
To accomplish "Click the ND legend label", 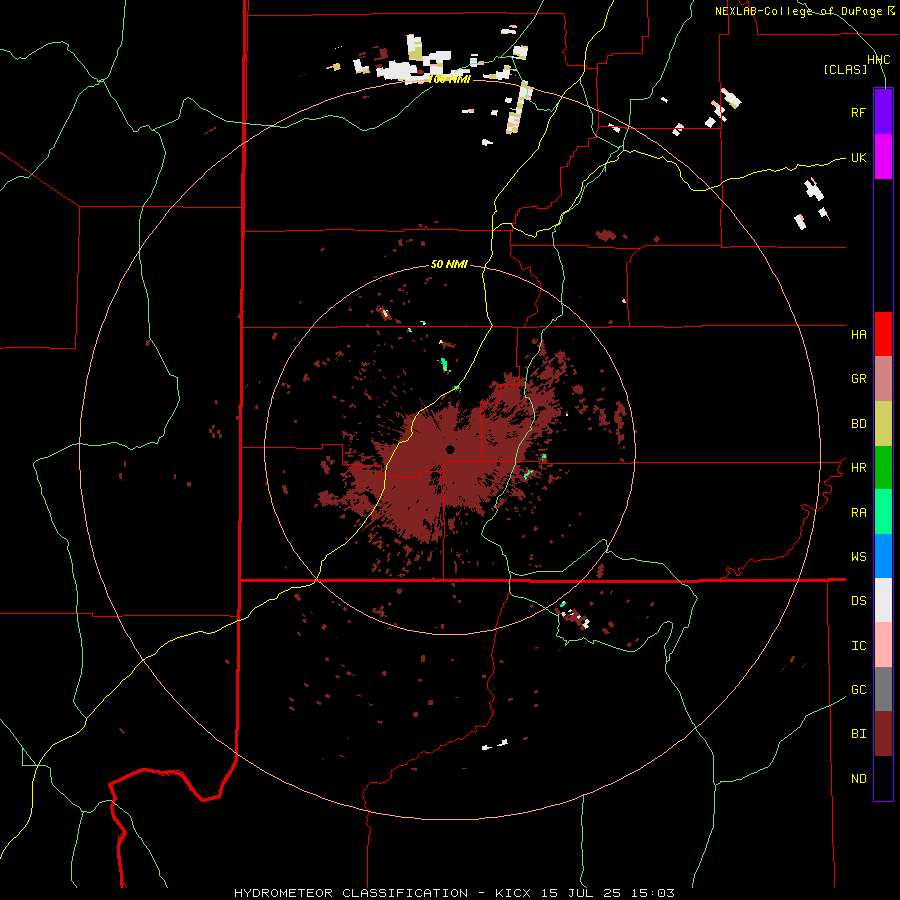I will coord(858,779).
